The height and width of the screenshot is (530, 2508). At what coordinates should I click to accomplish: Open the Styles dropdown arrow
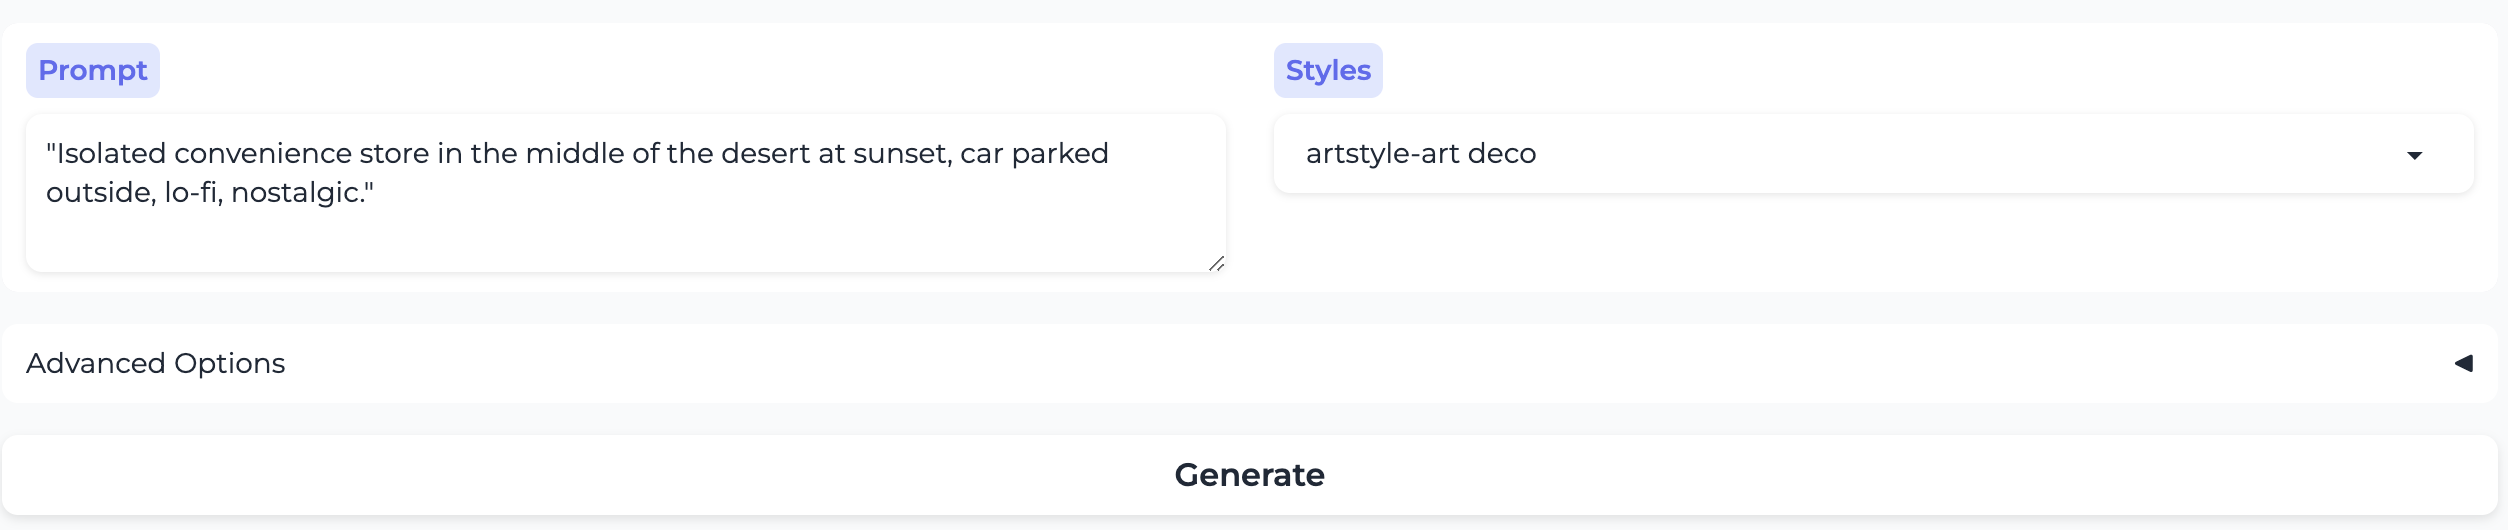tap(2414, 155)
